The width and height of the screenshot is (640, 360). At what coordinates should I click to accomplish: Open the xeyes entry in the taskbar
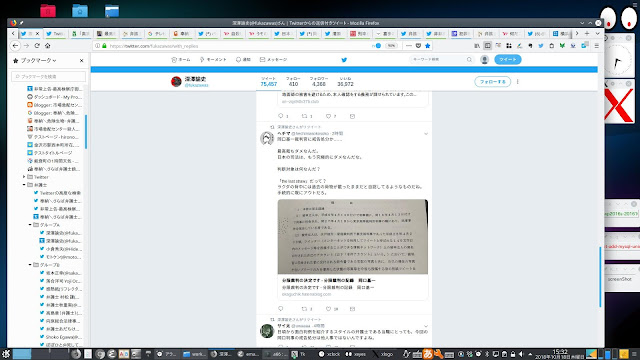click(x=355, y=354)
